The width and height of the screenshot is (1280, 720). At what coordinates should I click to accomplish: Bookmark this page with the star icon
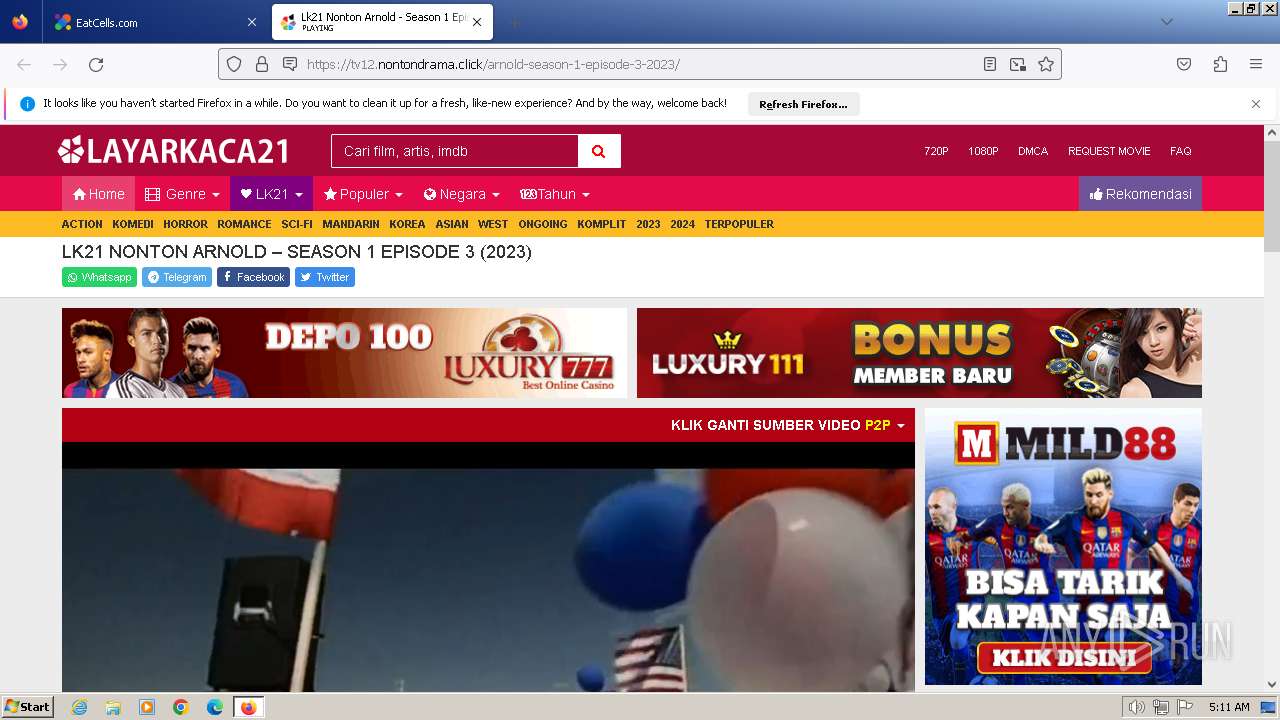(x=1046, y=64)
